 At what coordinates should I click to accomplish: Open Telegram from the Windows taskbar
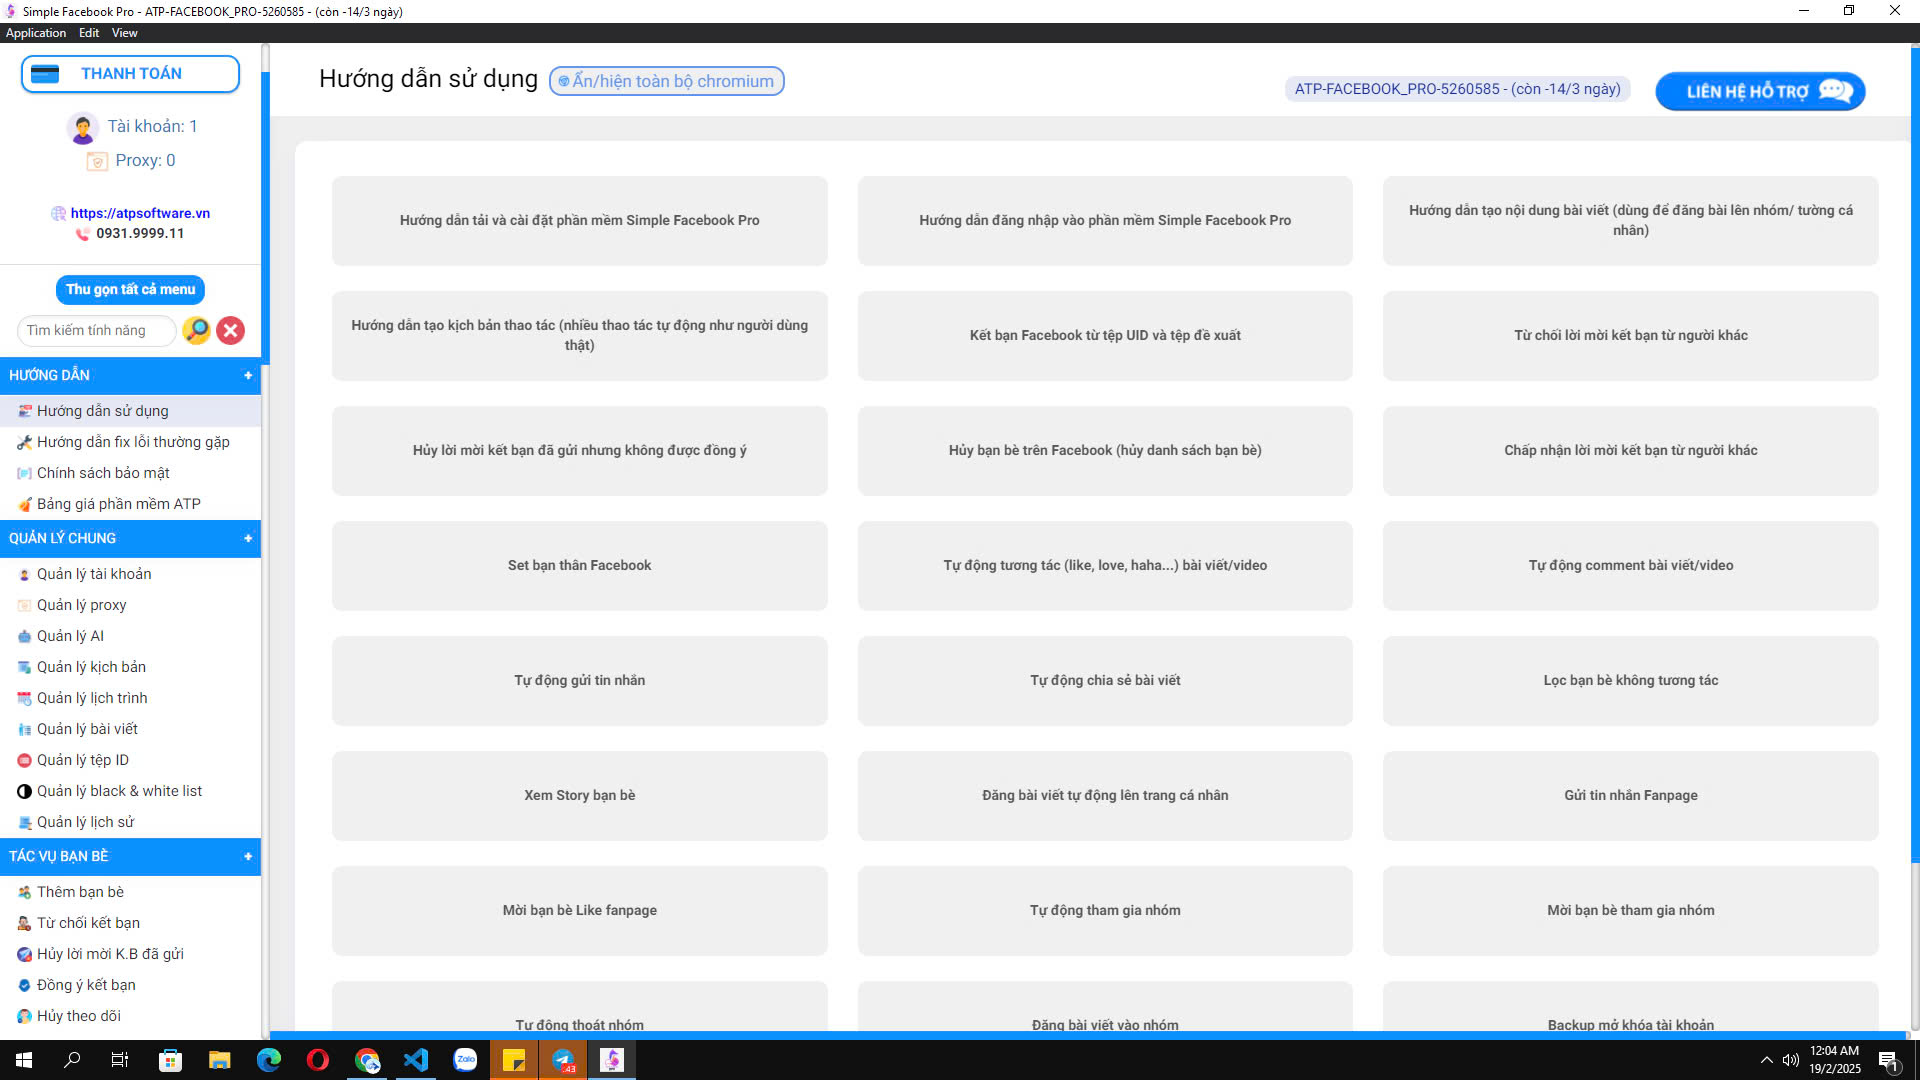pos(563,1060)
